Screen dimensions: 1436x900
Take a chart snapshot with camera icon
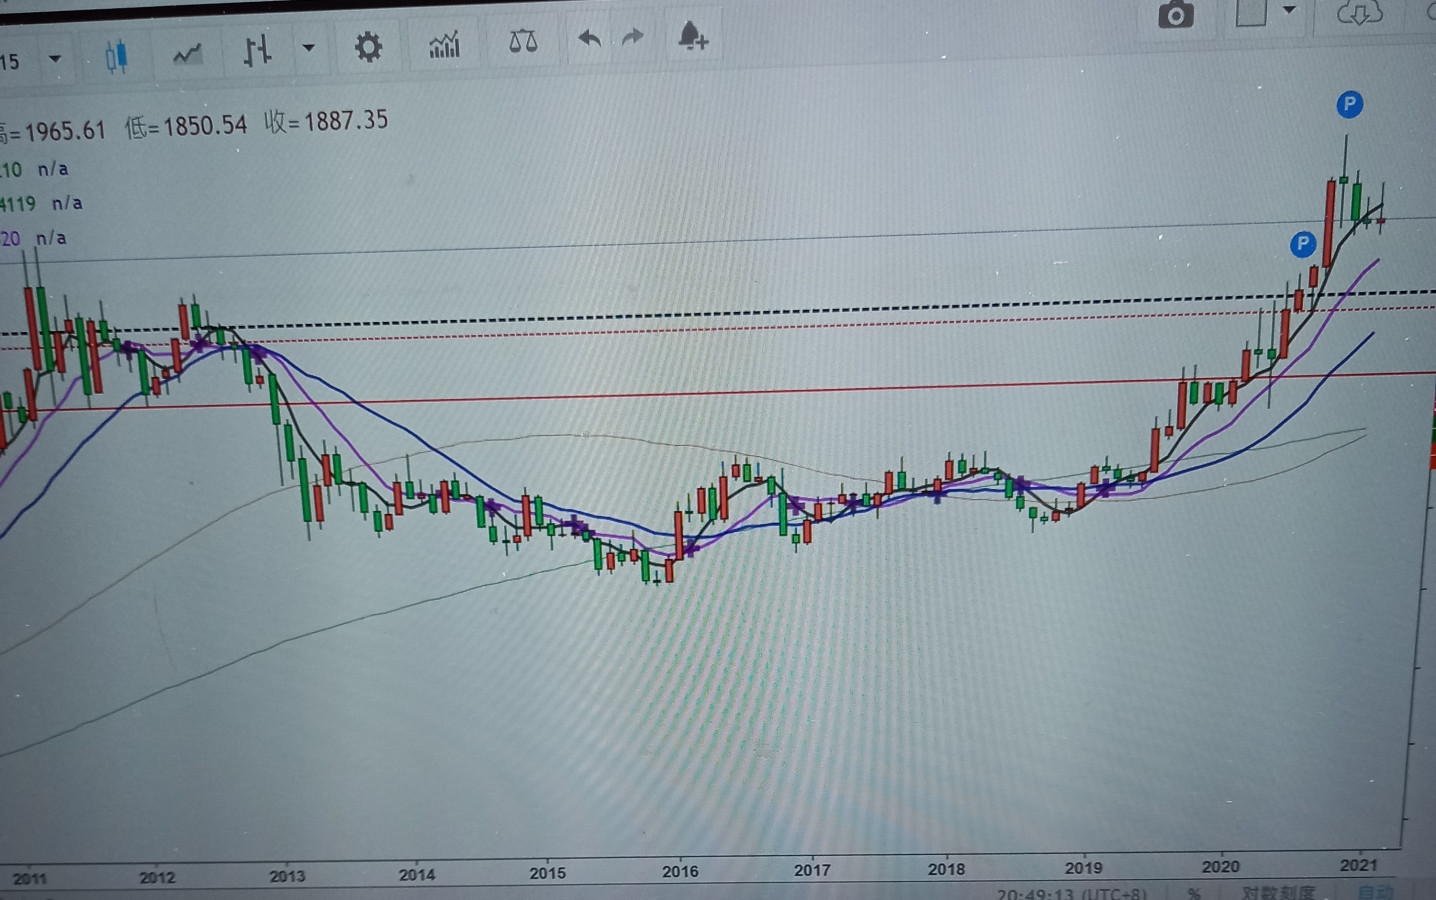[1176, 14]
